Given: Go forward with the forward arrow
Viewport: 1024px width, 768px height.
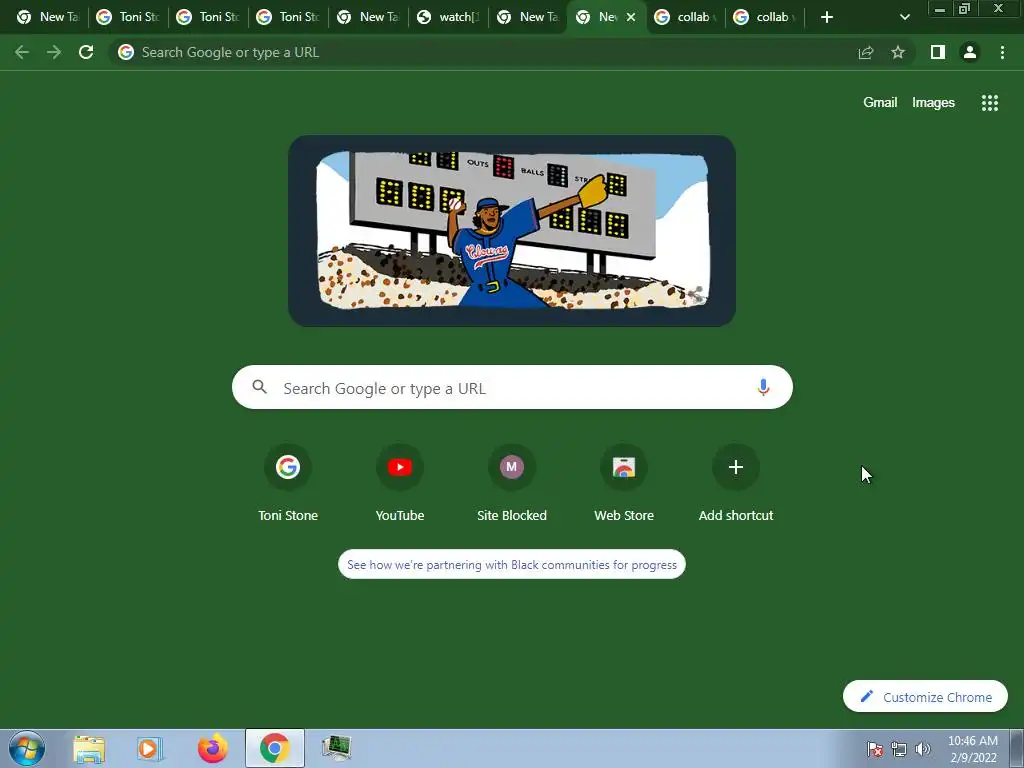Looking at the screenshot, I should [x=54, y=52].
